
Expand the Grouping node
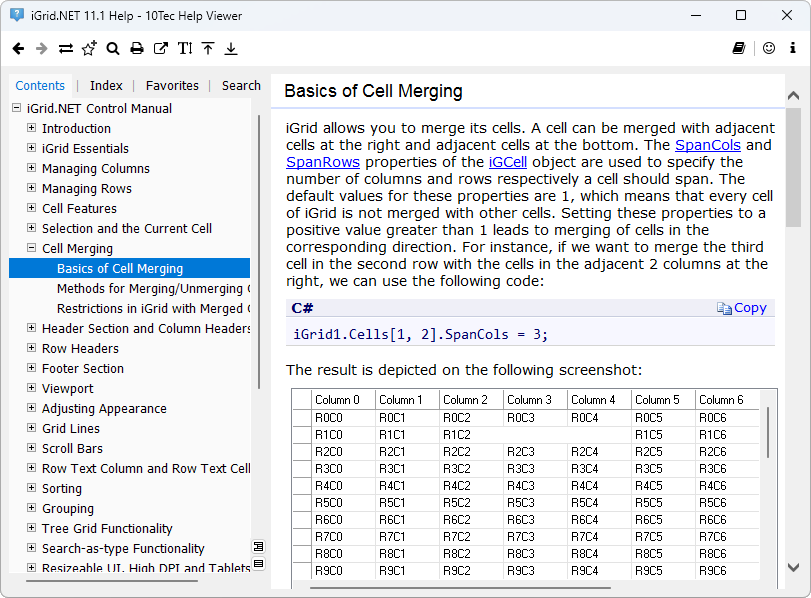[32, 508]
